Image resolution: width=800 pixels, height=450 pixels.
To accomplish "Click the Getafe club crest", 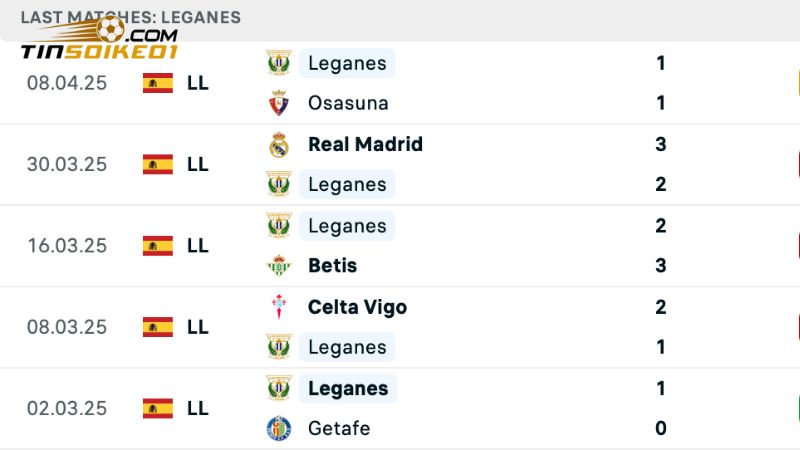I will (279, 429).
